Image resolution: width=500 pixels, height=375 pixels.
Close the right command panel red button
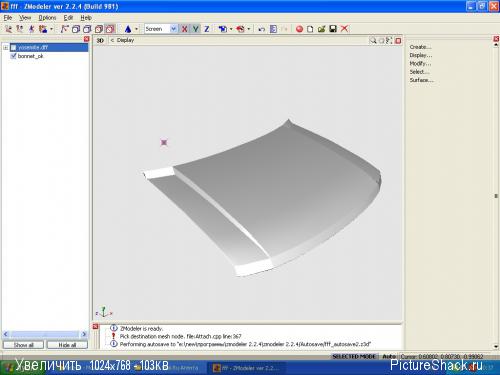(x=496, y=39)
